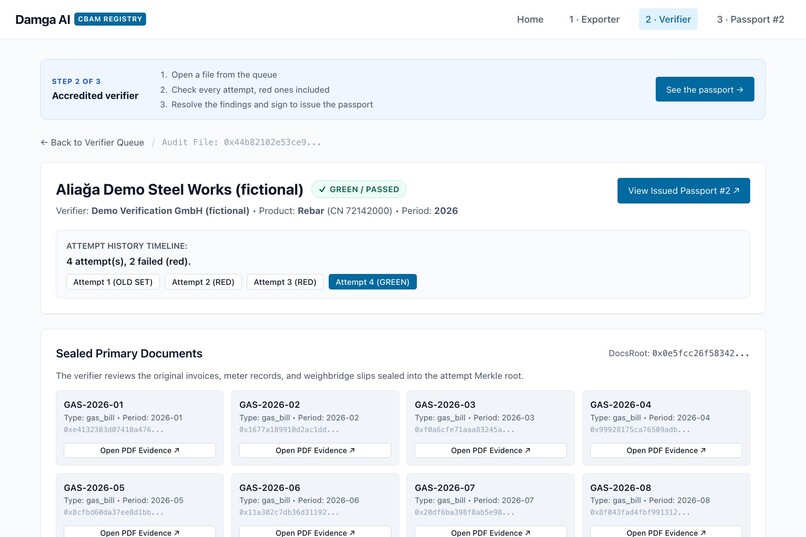The width and height of the screenshot is (806, 537).
Task: Open the Damga AI logo link
Action: [43, 20]
